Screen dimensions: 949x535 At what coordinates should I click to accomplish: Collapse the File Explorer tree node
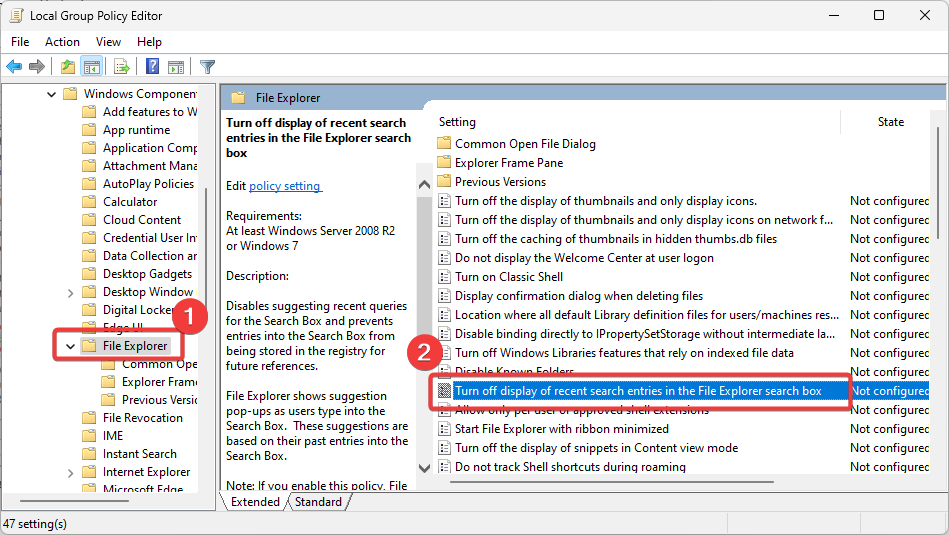pyautogui.click(x=70, y=346)
